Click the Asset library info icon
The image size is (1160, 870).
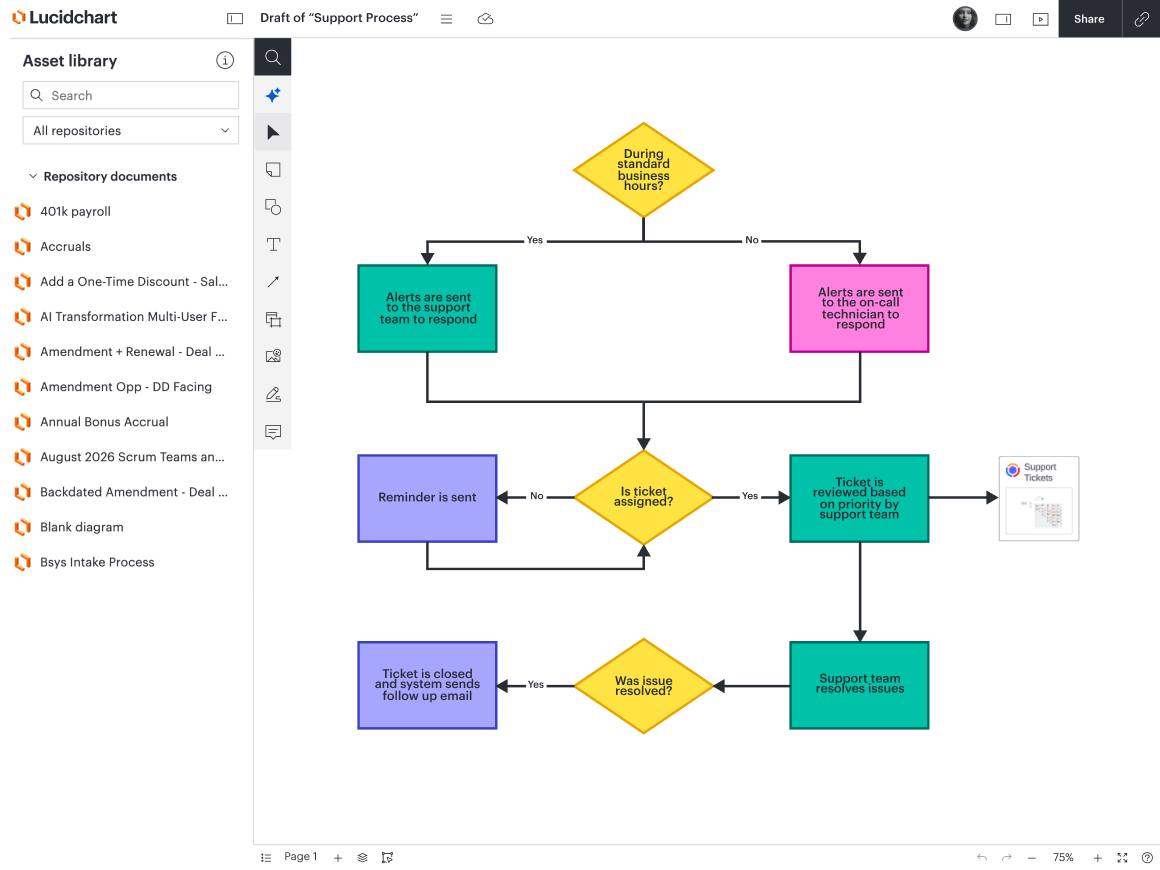click(225, 61)
